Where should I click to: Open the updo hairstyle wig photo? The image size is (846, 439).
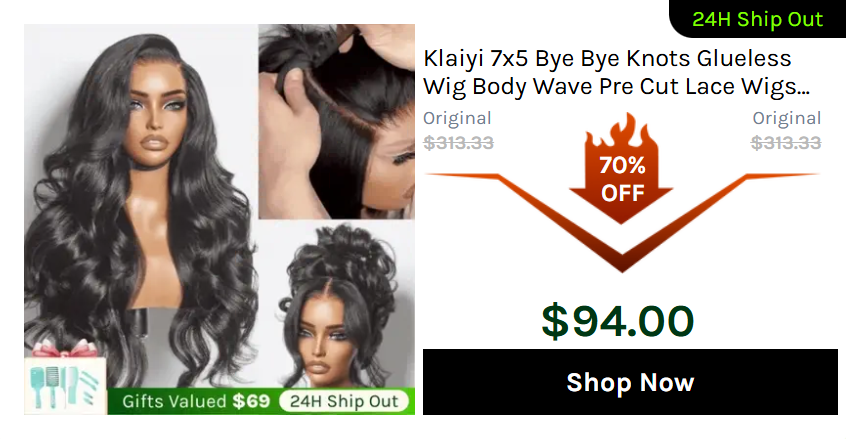[337, 305]
